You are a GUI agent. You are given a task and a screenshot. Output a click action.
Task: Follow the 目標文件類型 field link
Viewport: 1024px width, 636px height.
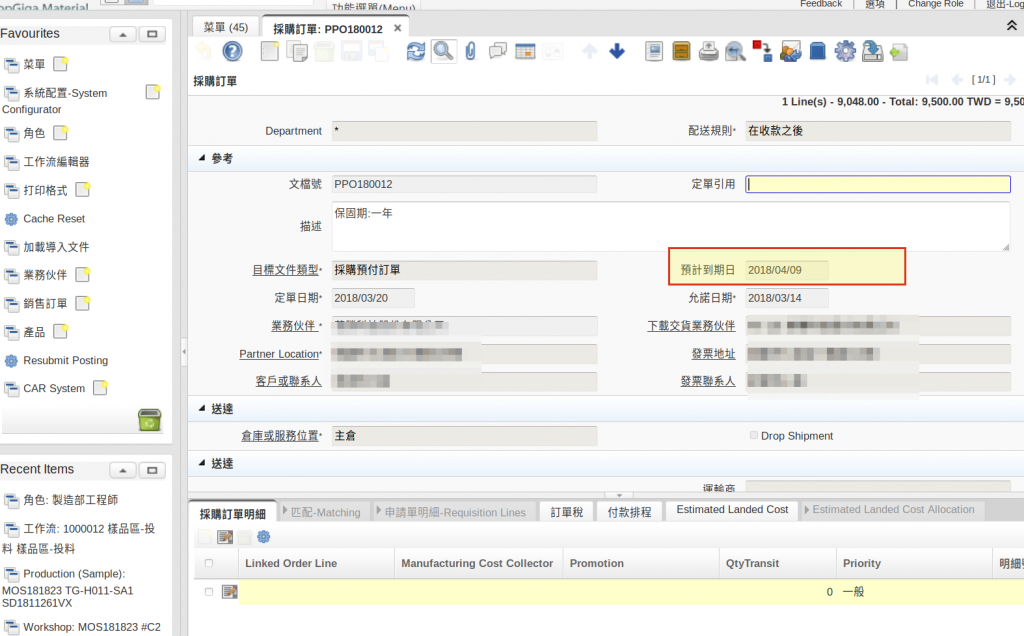[x=285, y=270]
